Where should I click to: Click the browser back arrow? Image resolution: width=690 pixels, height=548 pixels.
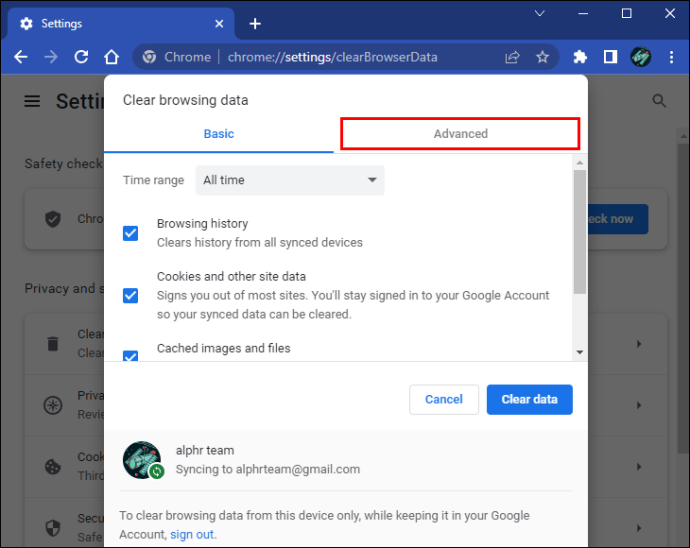(21, 57)
